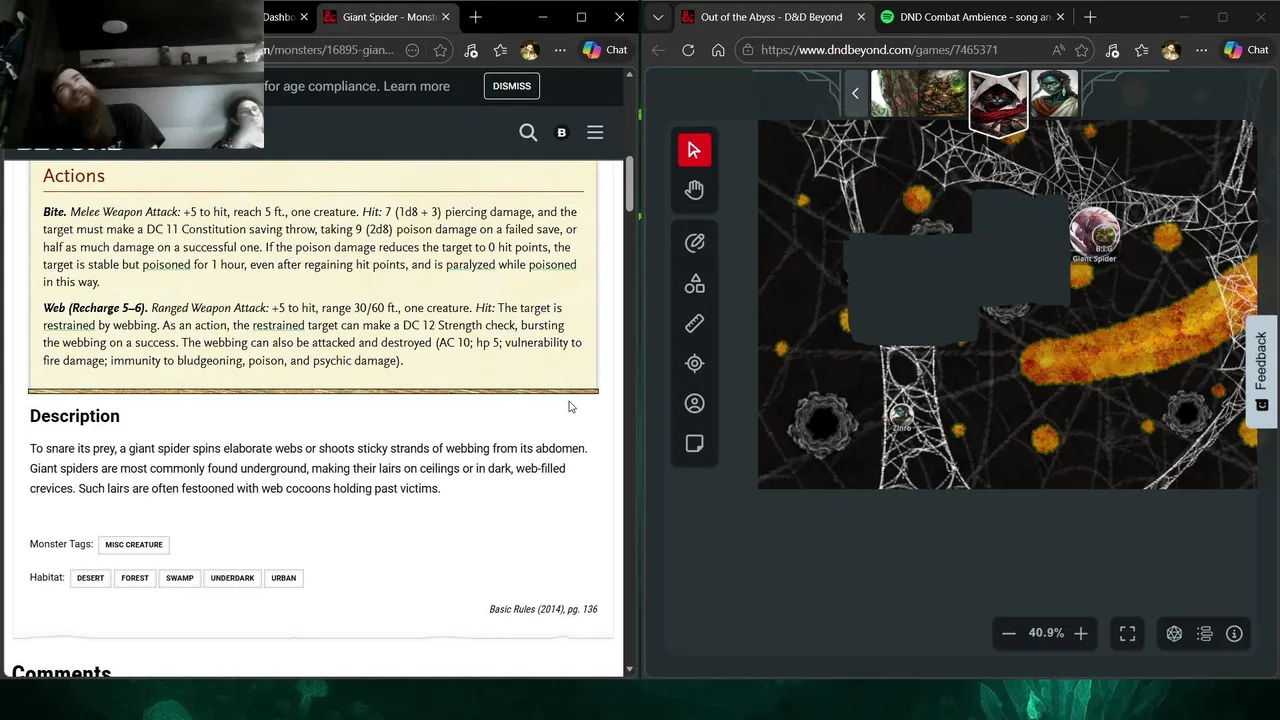
Task: Click the UNDERDARK habitat tag
Action: 232,578
